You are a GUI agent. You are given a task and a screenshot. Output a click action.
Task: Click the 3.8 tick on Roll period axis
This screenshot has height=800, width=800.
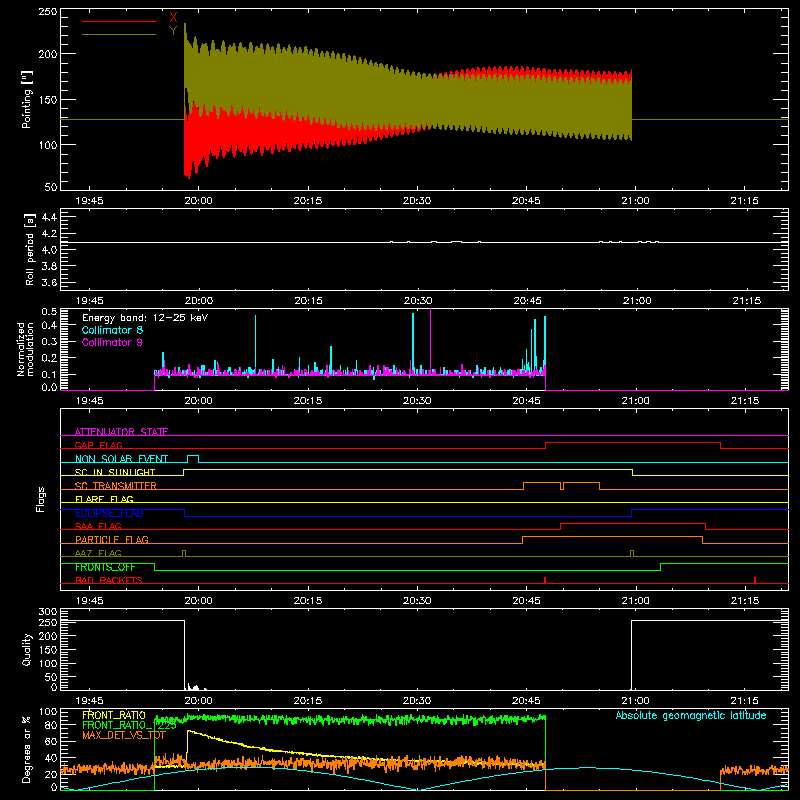click(x=49, y=266)
